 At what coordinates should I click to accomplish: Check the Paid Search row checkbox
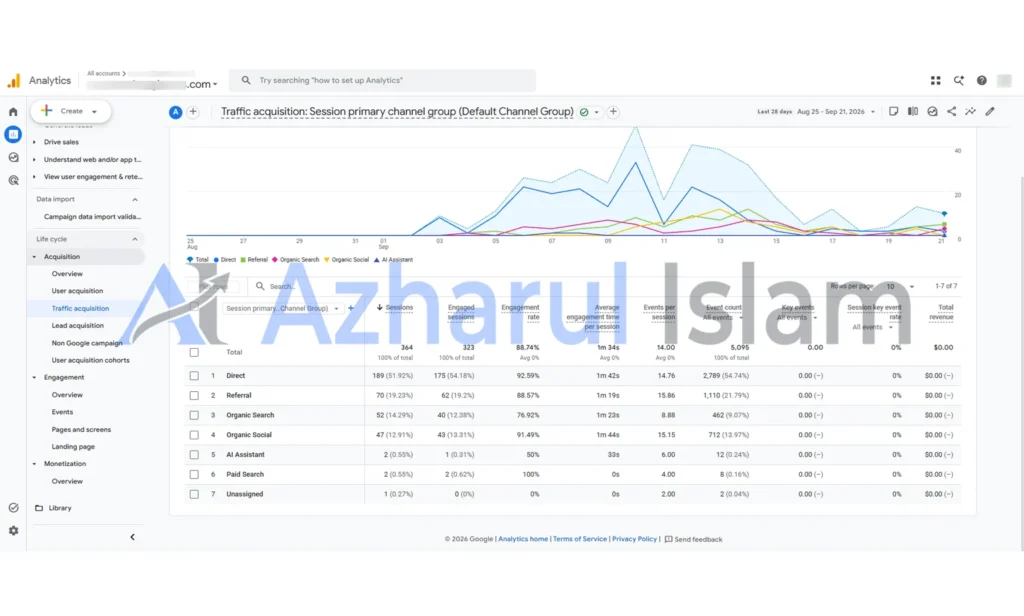click(194, 474)
